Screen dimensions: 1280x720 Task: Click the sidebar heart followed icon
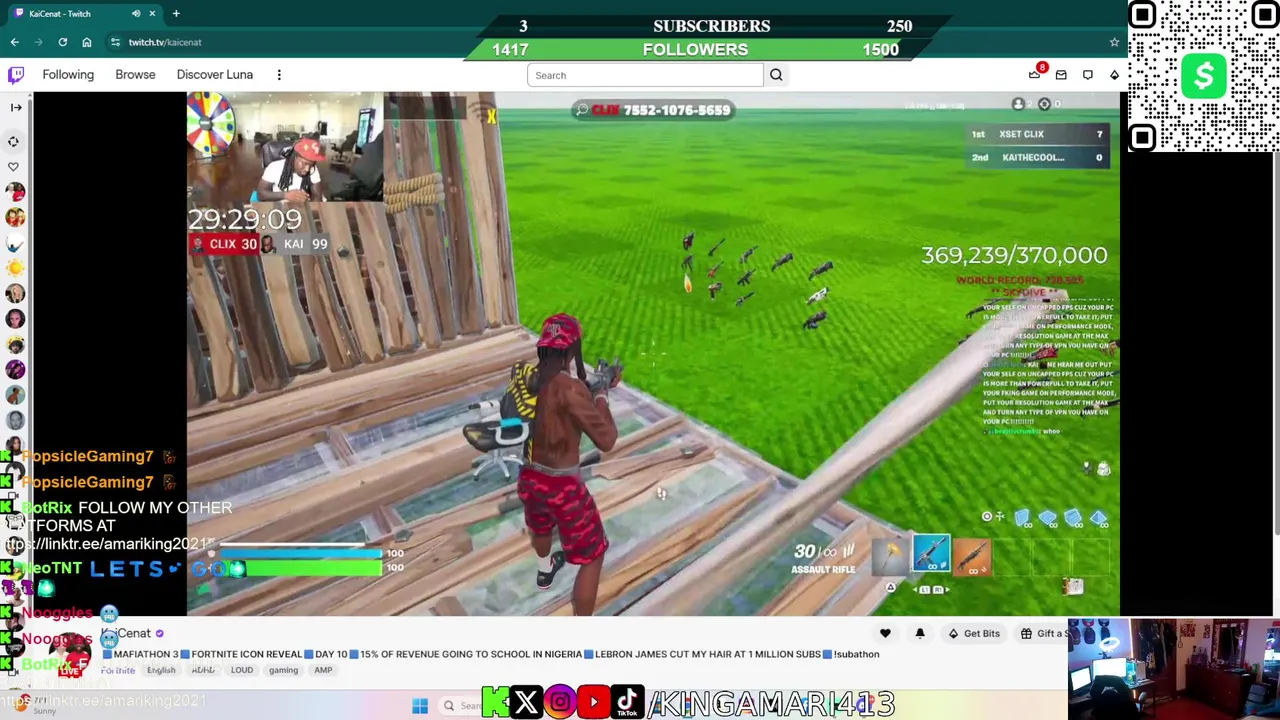pos(13,166)
